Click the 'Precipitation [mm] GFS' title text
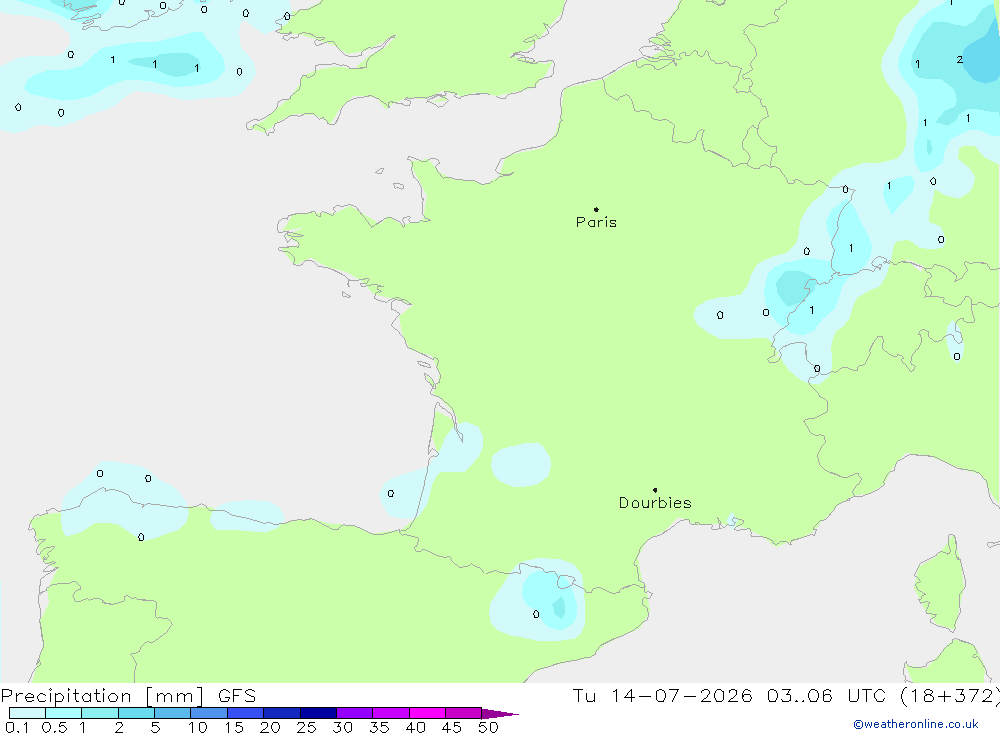 click(x=128, y=695)
